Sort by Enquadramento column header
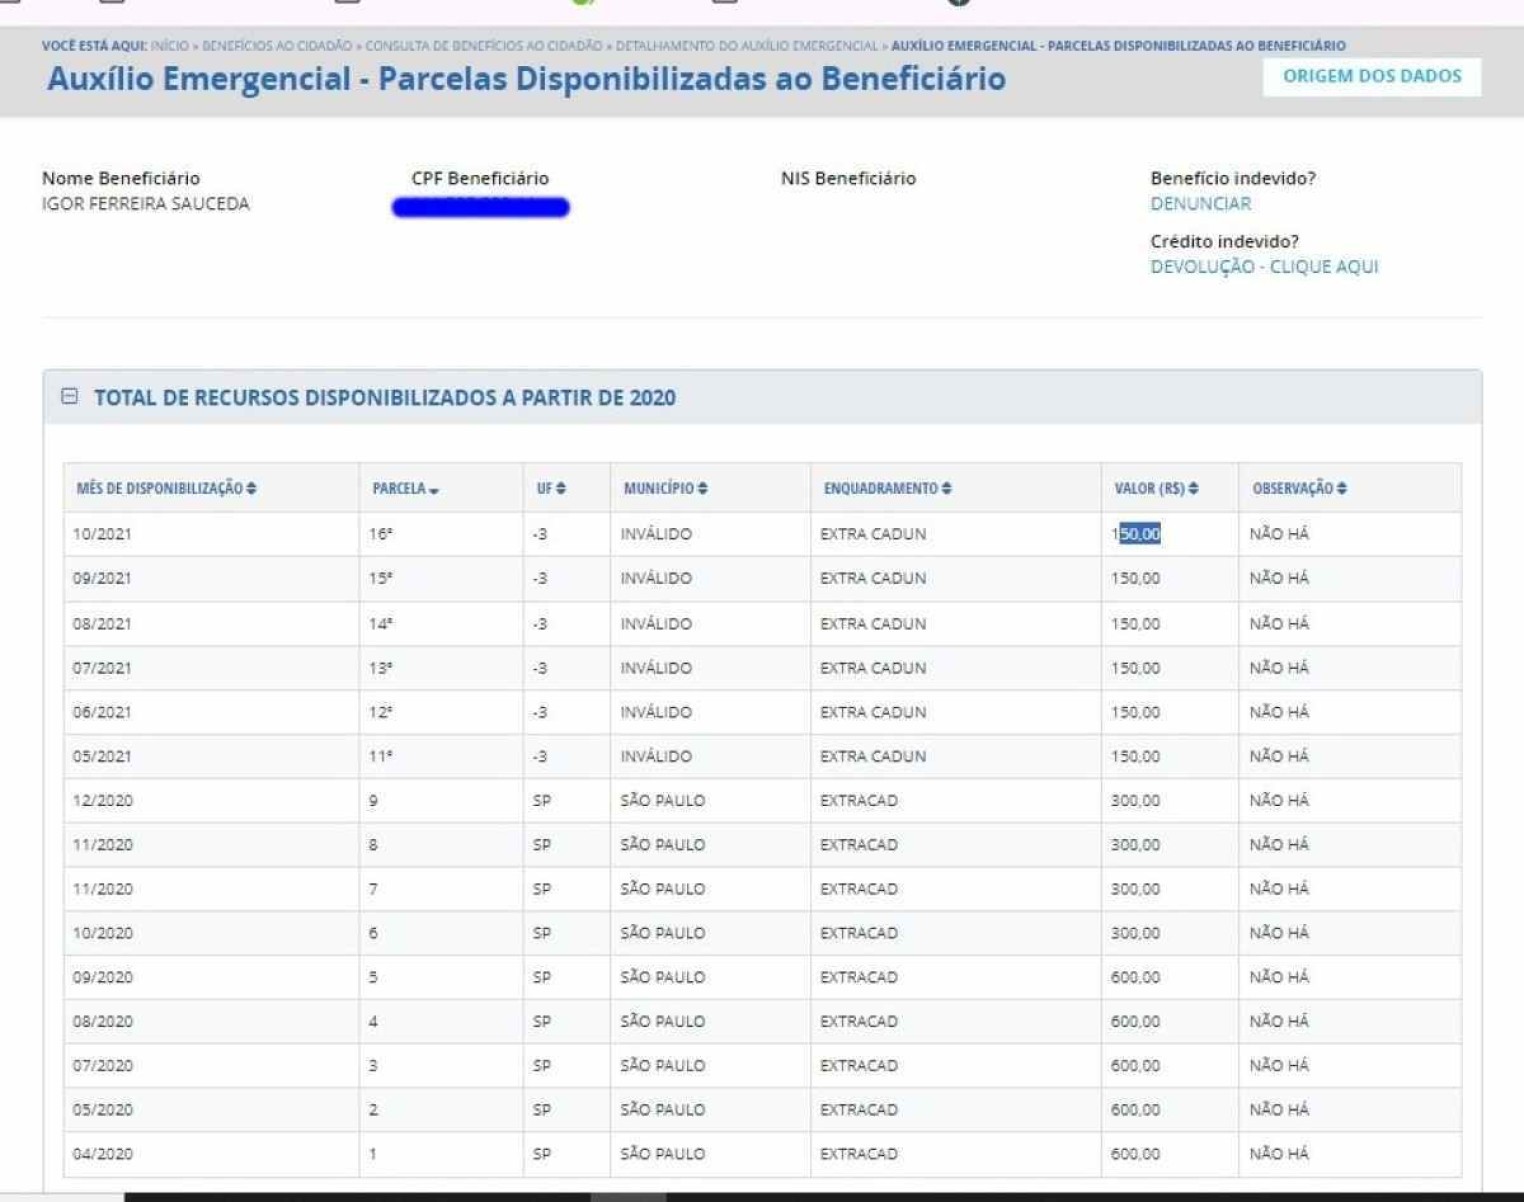 [887, 488]
